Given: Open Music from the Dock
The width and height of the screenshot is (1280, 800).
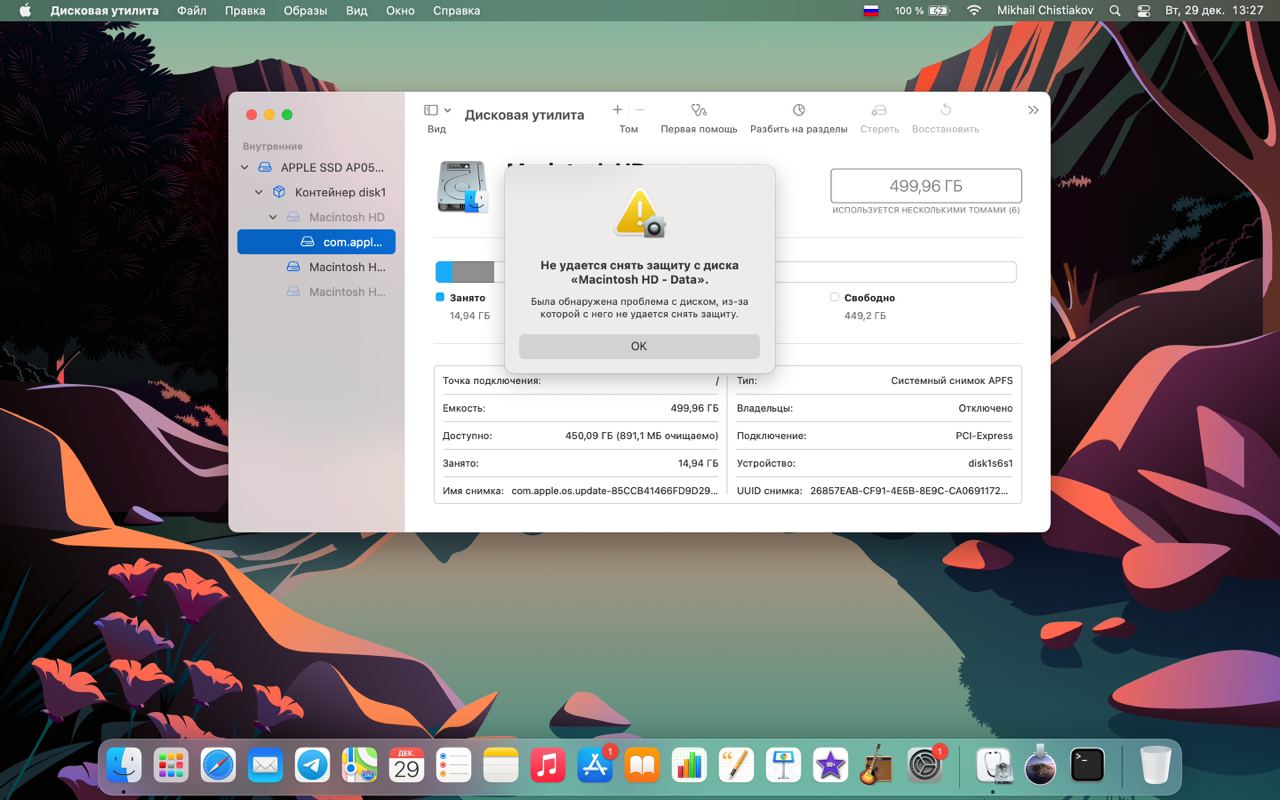Looking at the screenshot, I should tap(547, 767).
